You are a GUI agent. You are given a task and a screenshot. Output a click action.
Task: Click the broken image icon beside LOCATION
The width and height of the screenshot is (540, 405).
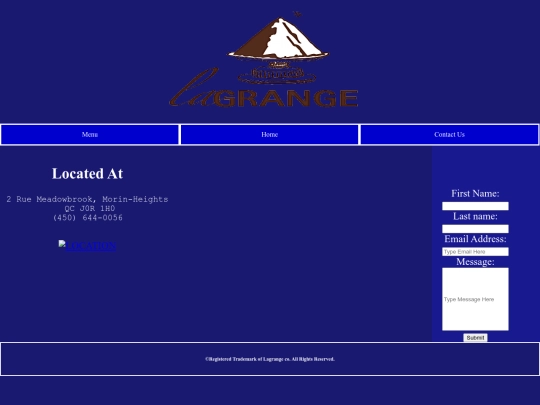coord(62,244)
